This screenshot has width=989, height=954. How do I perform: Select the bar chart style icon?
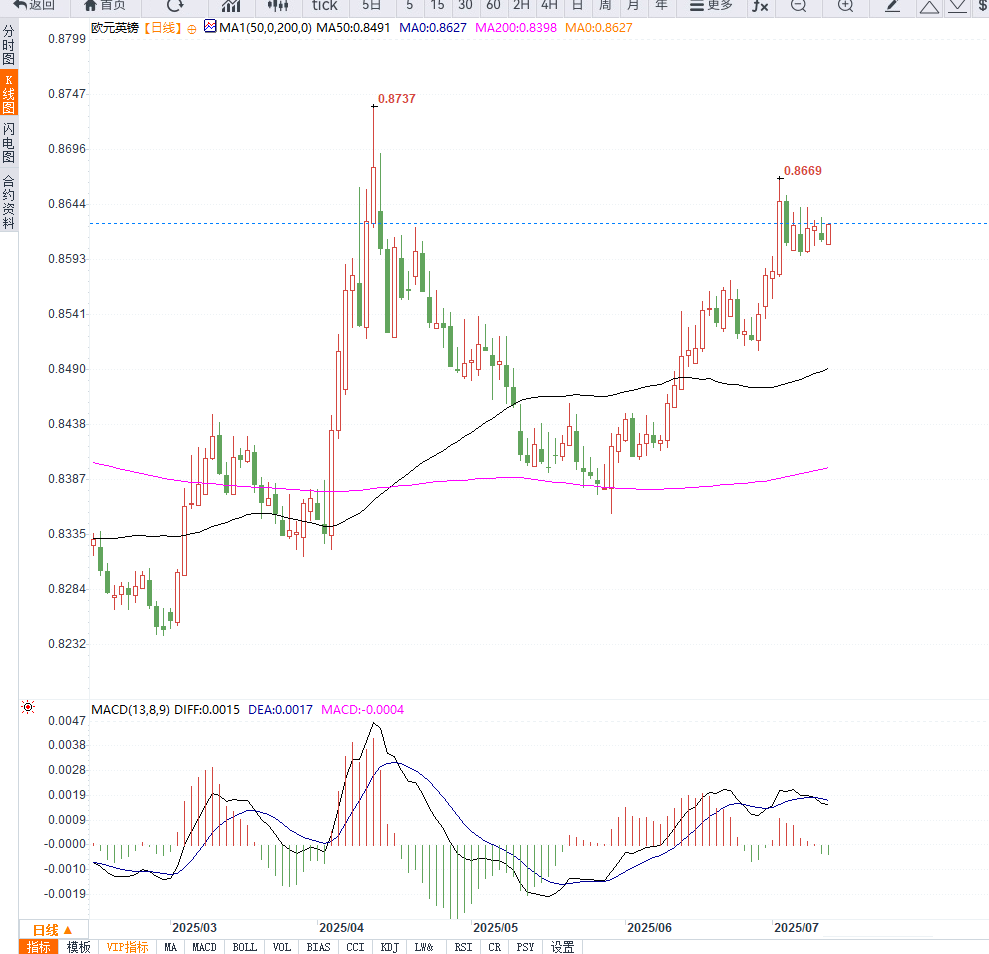231,6
